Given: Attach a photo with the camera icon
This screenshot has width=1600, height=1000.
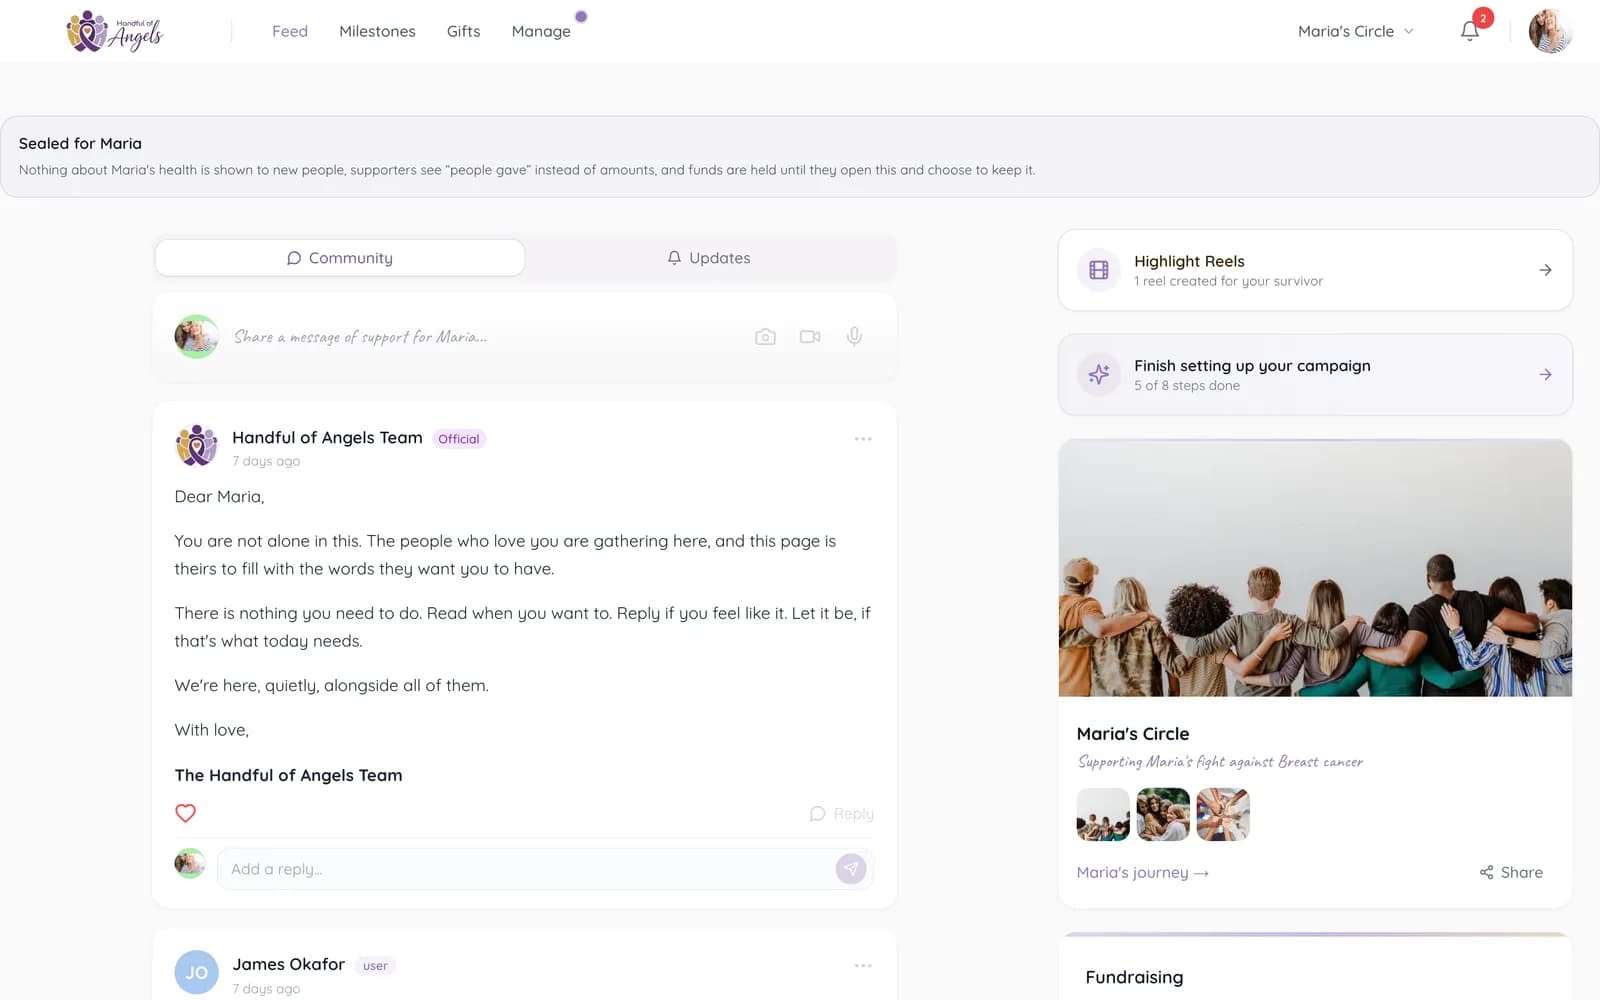Looking at the screenshot, I should pos(765,337).
